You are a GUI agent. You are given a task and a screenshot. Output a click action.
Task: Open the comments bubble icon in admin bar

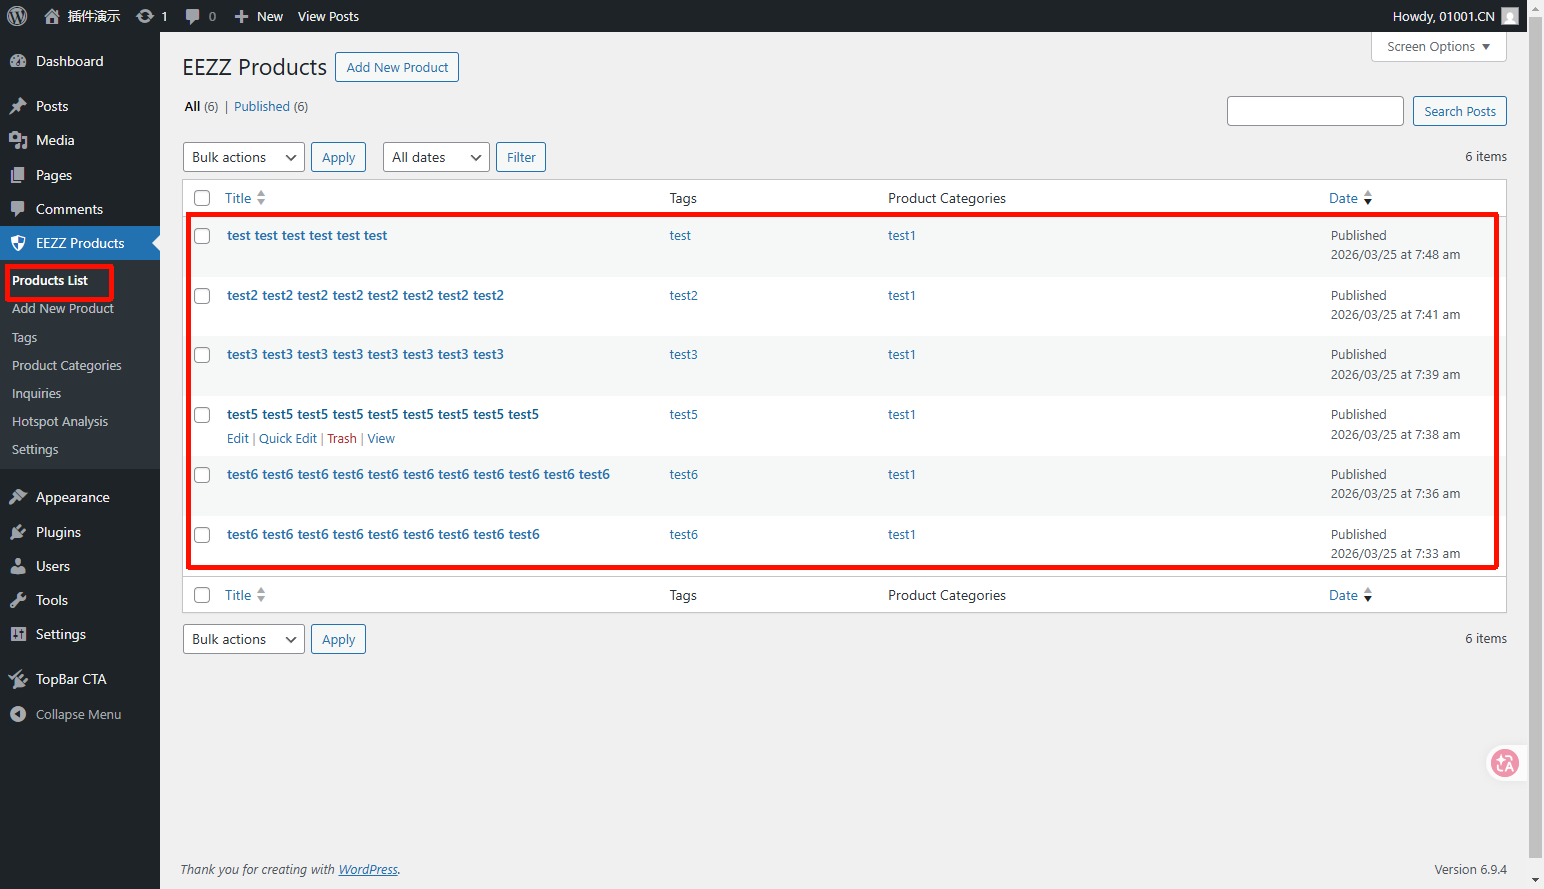tap(193, 16)
